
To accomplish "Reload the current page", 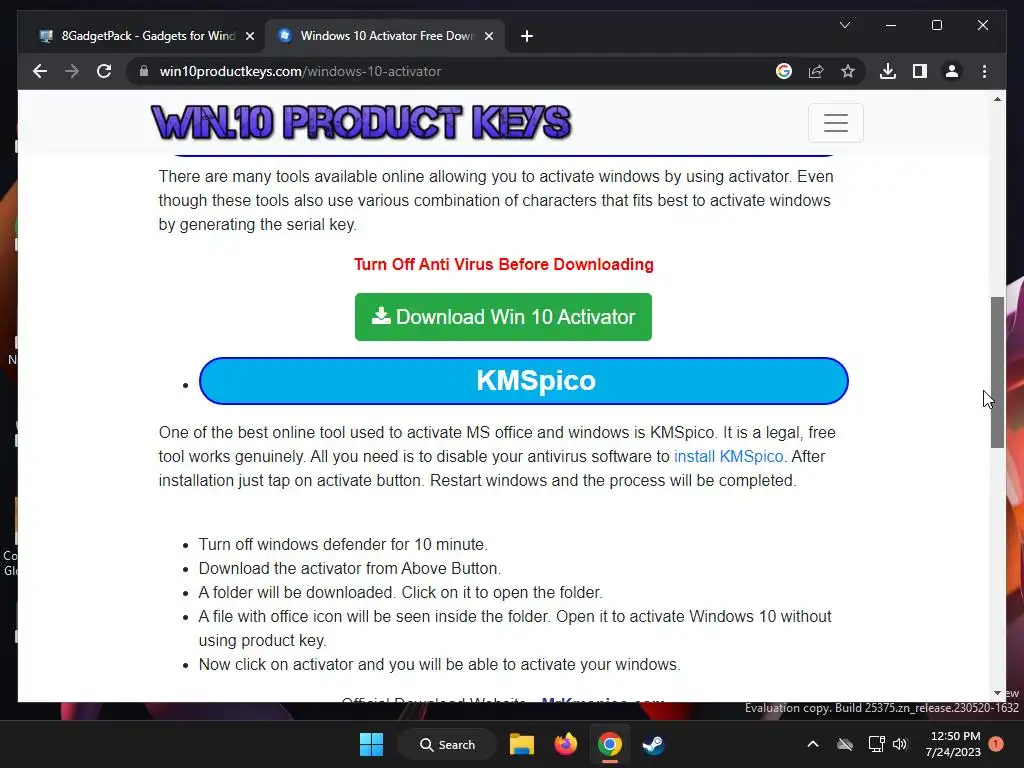I will point(104,71).
